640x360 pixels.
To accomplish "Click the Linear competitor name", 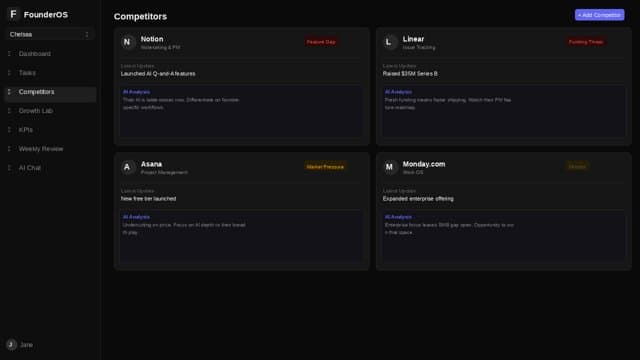I will point(413,39).
